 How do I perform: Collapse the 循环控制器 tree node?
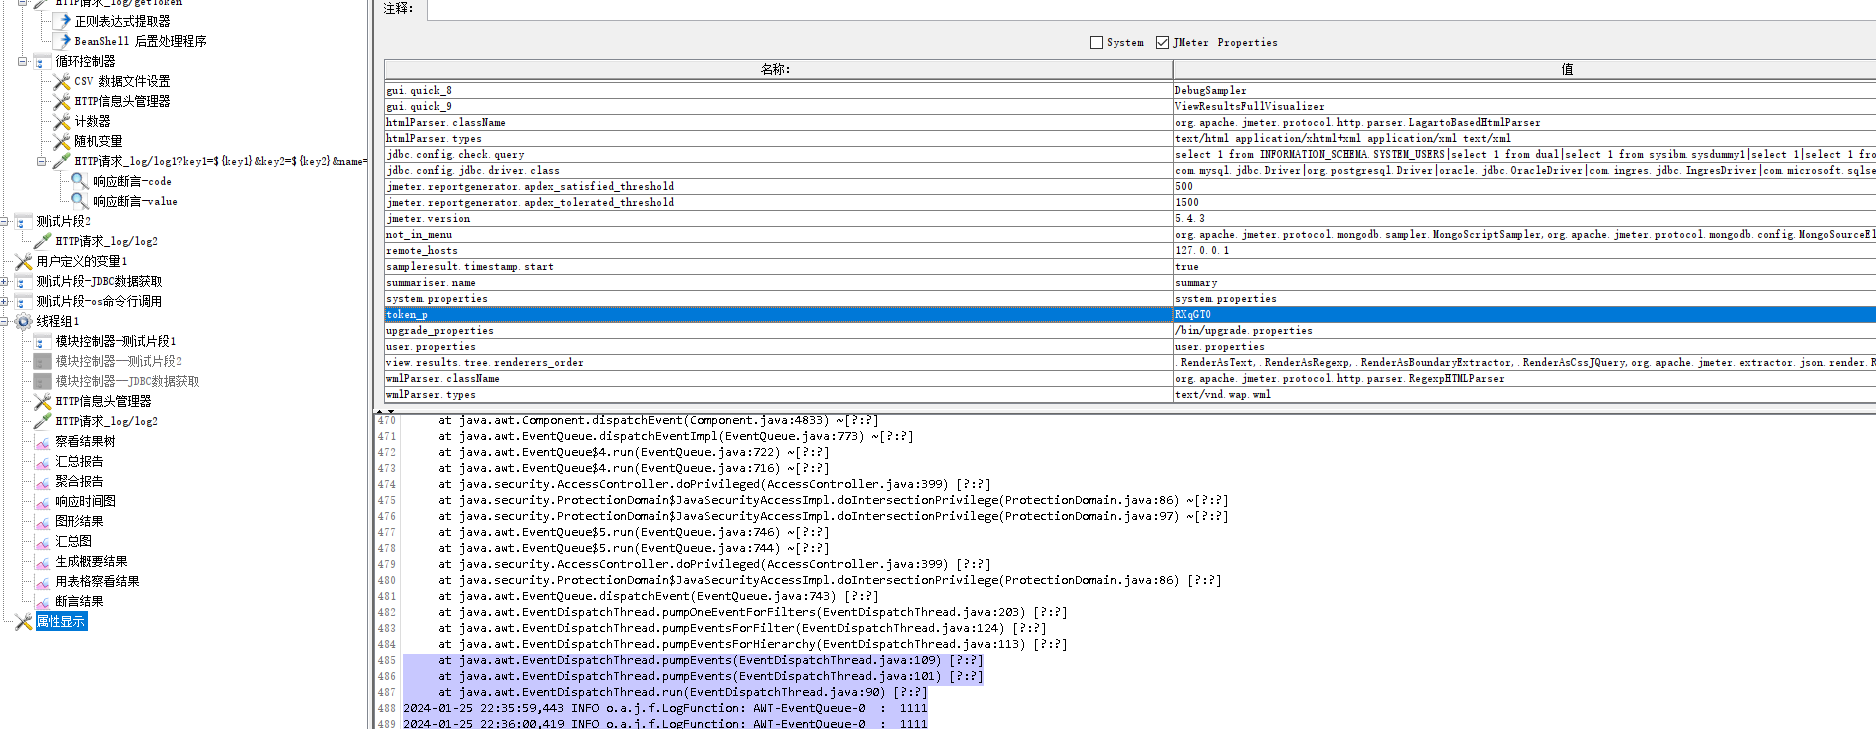click(x=23, y=61)
